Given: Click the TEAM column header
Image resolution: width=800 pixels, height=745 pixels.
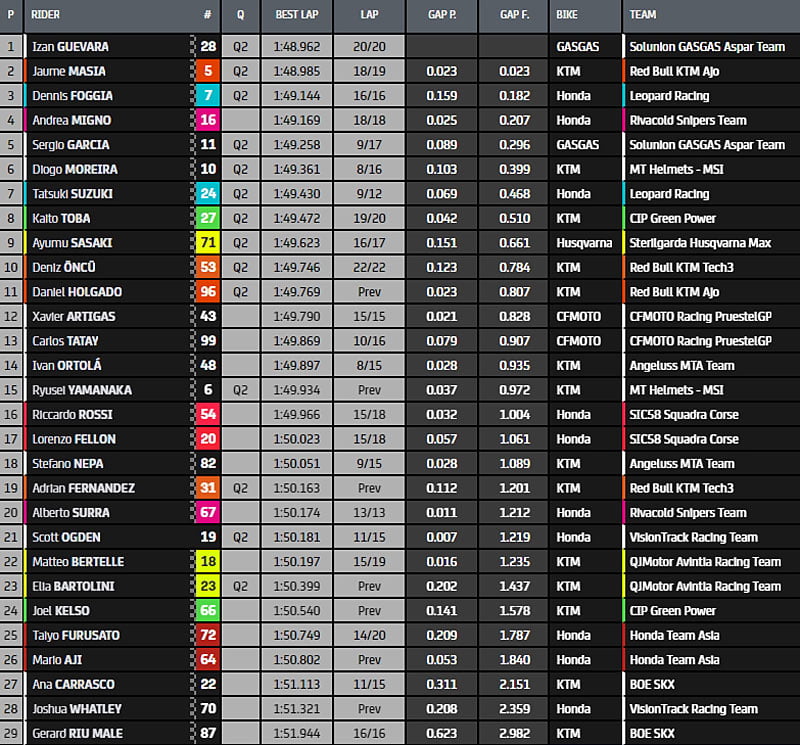Looking at the screenshot, I should tap(644, 15).
